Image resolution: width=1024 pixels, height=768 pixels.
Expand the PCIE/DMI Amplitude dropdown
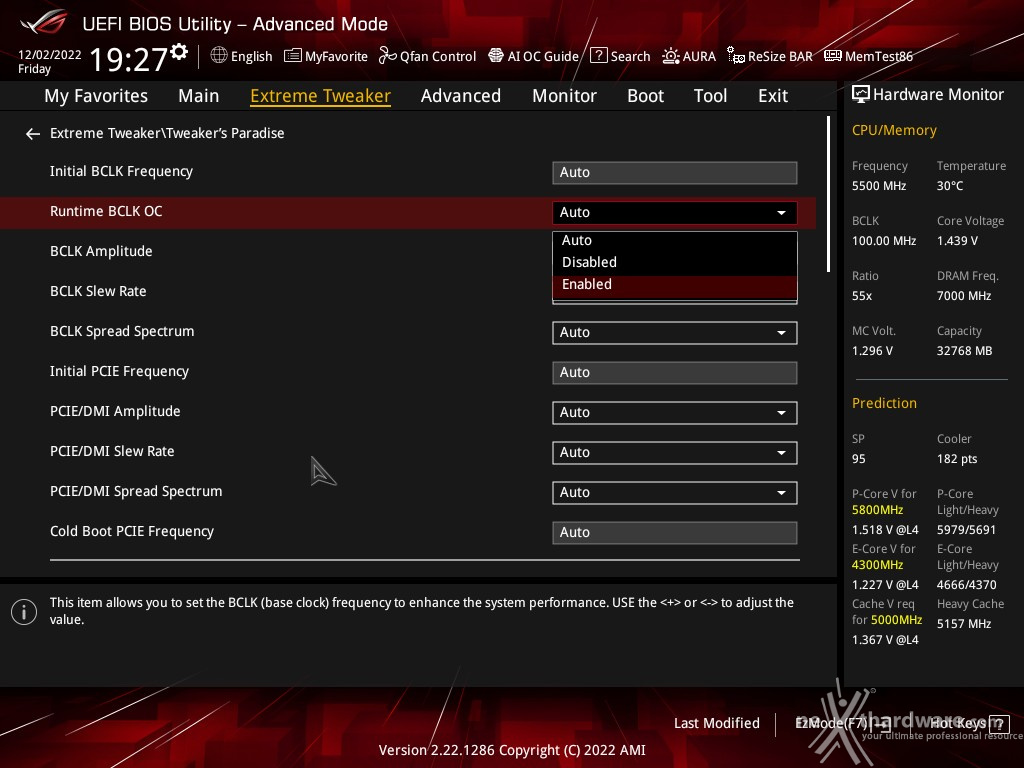point(675,413)
